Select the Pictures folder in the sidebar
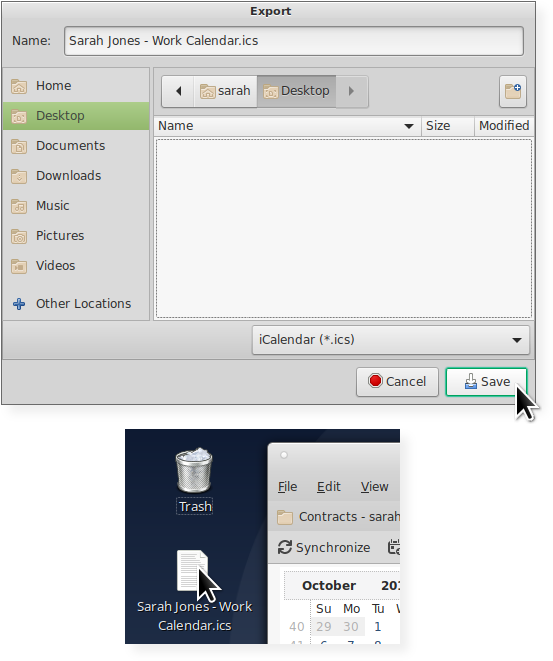Image resolution: width=553 pixels, height=661 pixels. click(x=76, y=236)
